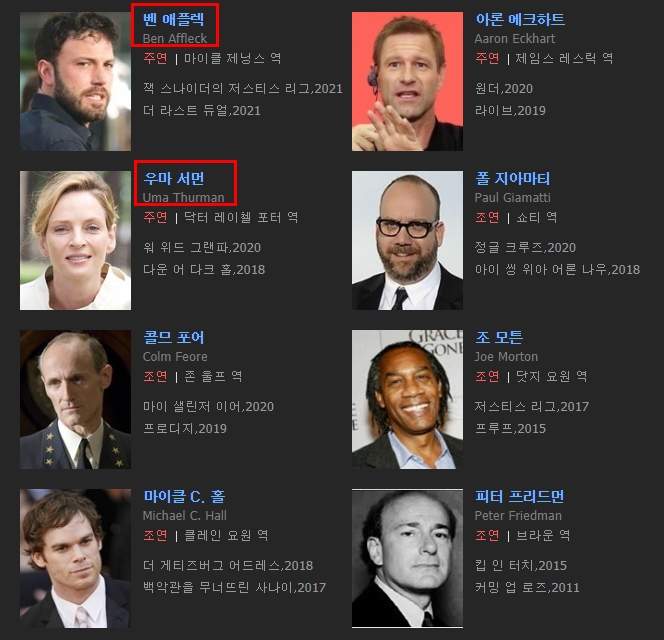Open the 마이클 C. 홀 name link
Screen dimensions: 664x640
[x=184, y=496]
